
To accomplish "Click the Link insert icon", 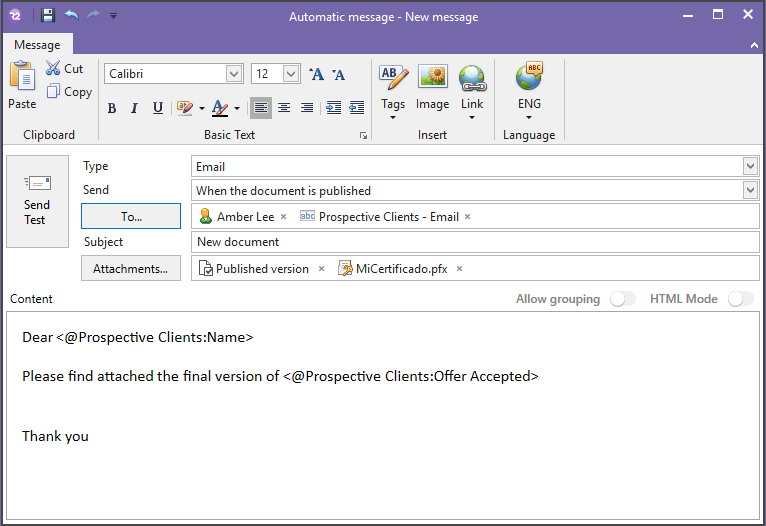I will pyautogui.click(x=472, y=78).
